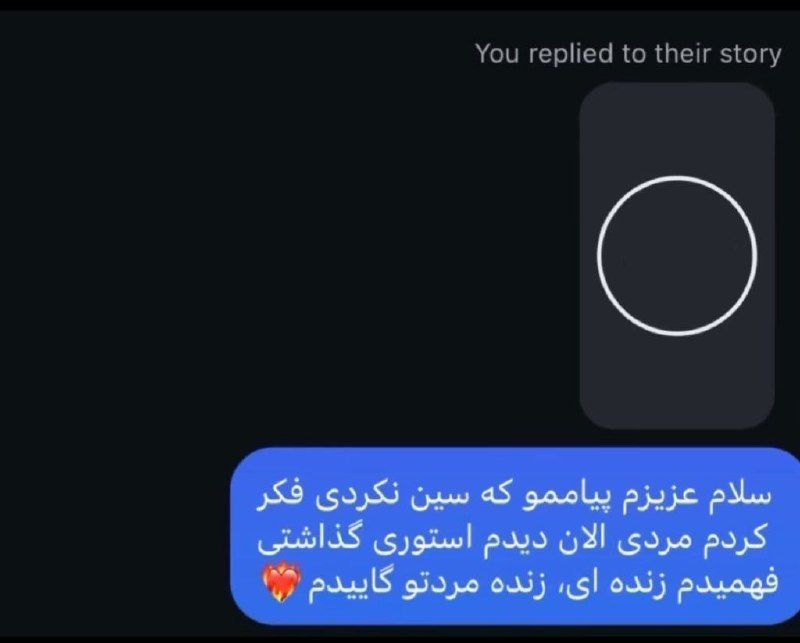
Task: Click the word 'replied' in header label
Action: click(571, 54)
